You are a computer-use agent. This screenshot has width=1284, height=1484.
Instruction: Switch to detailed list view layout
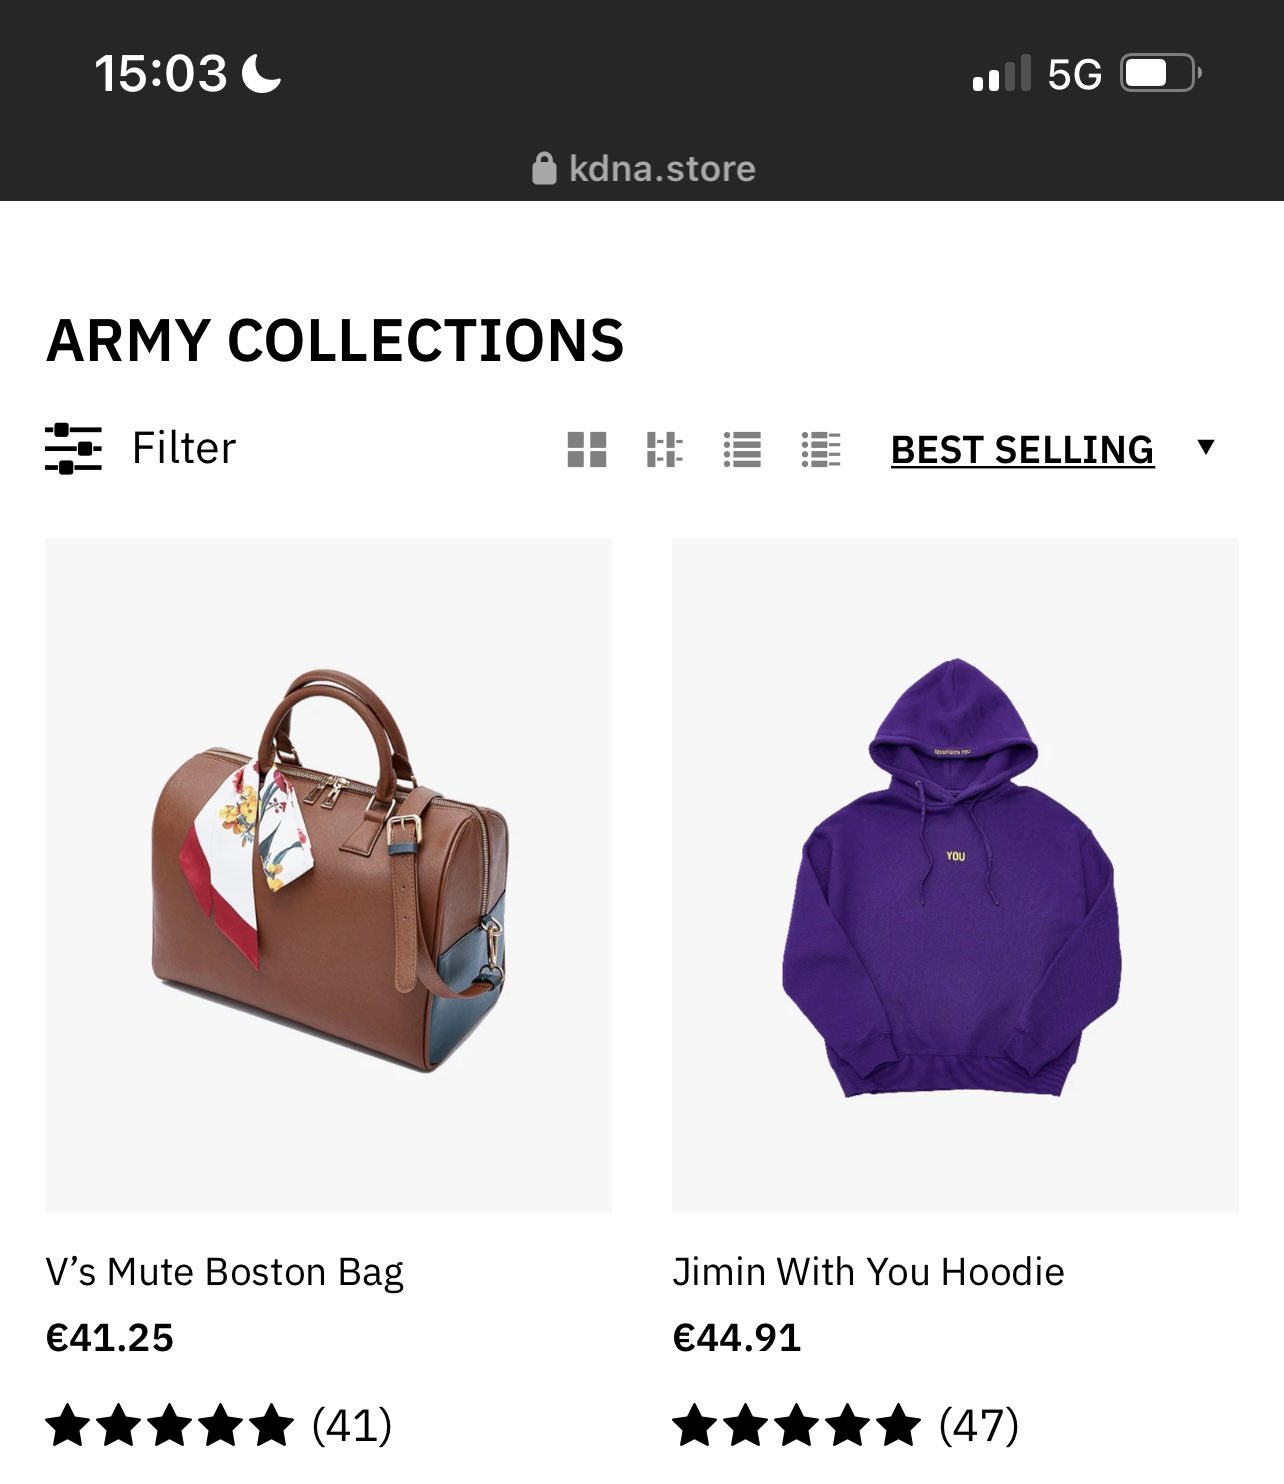[821, 450]
